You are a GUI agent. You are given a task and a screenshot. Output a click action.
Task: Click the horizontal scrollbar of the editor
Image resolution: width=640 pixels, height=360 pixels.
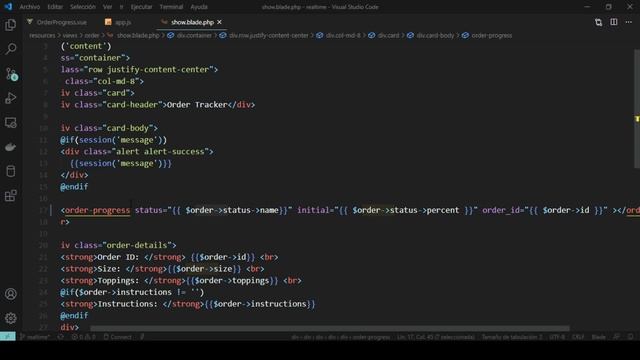coord(330,328)
